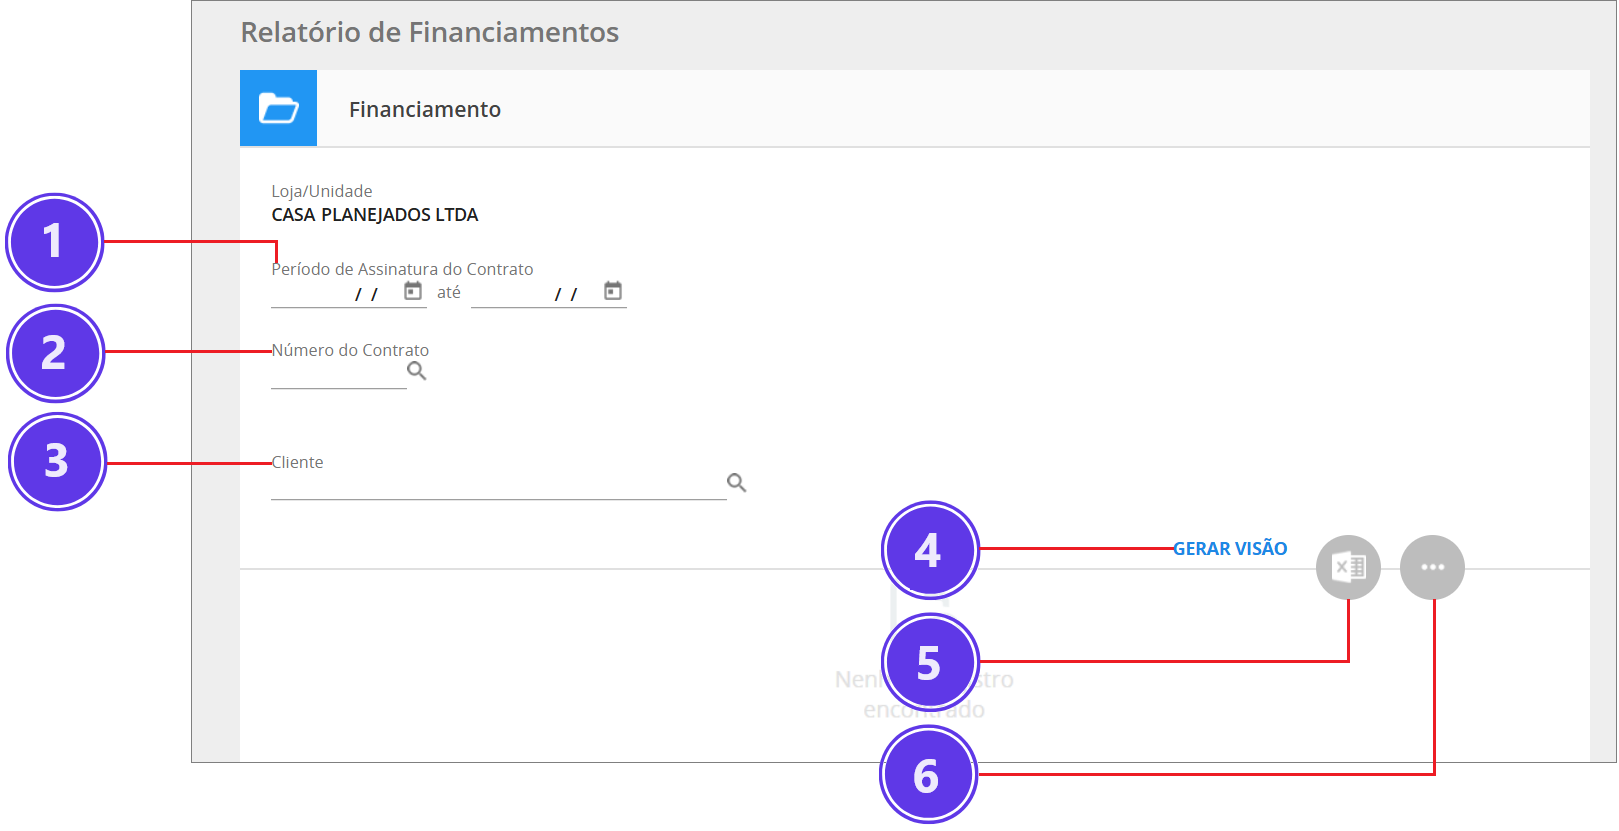Open the end date calendar picker

click(x=613, y=291)
